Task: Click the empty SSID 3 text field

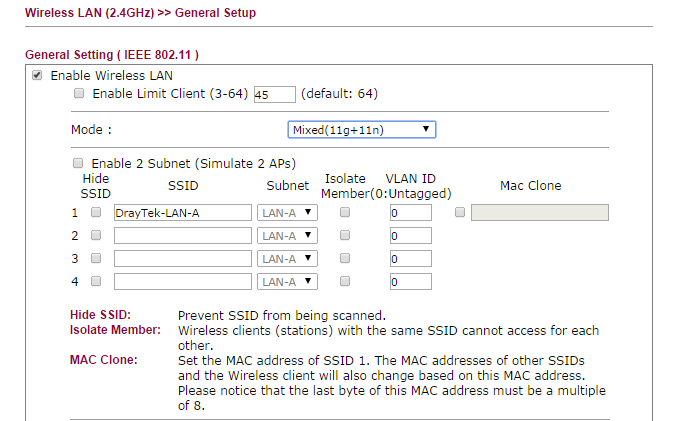Action: click(x=182, y=259)
